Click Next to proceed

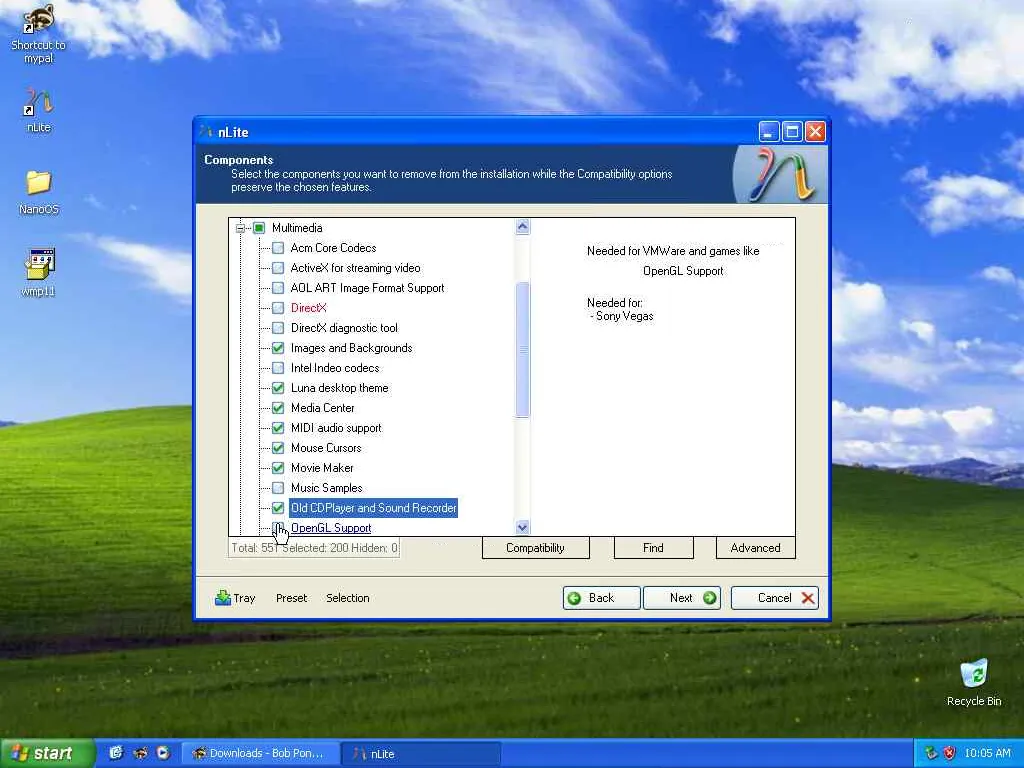(682, 598)
